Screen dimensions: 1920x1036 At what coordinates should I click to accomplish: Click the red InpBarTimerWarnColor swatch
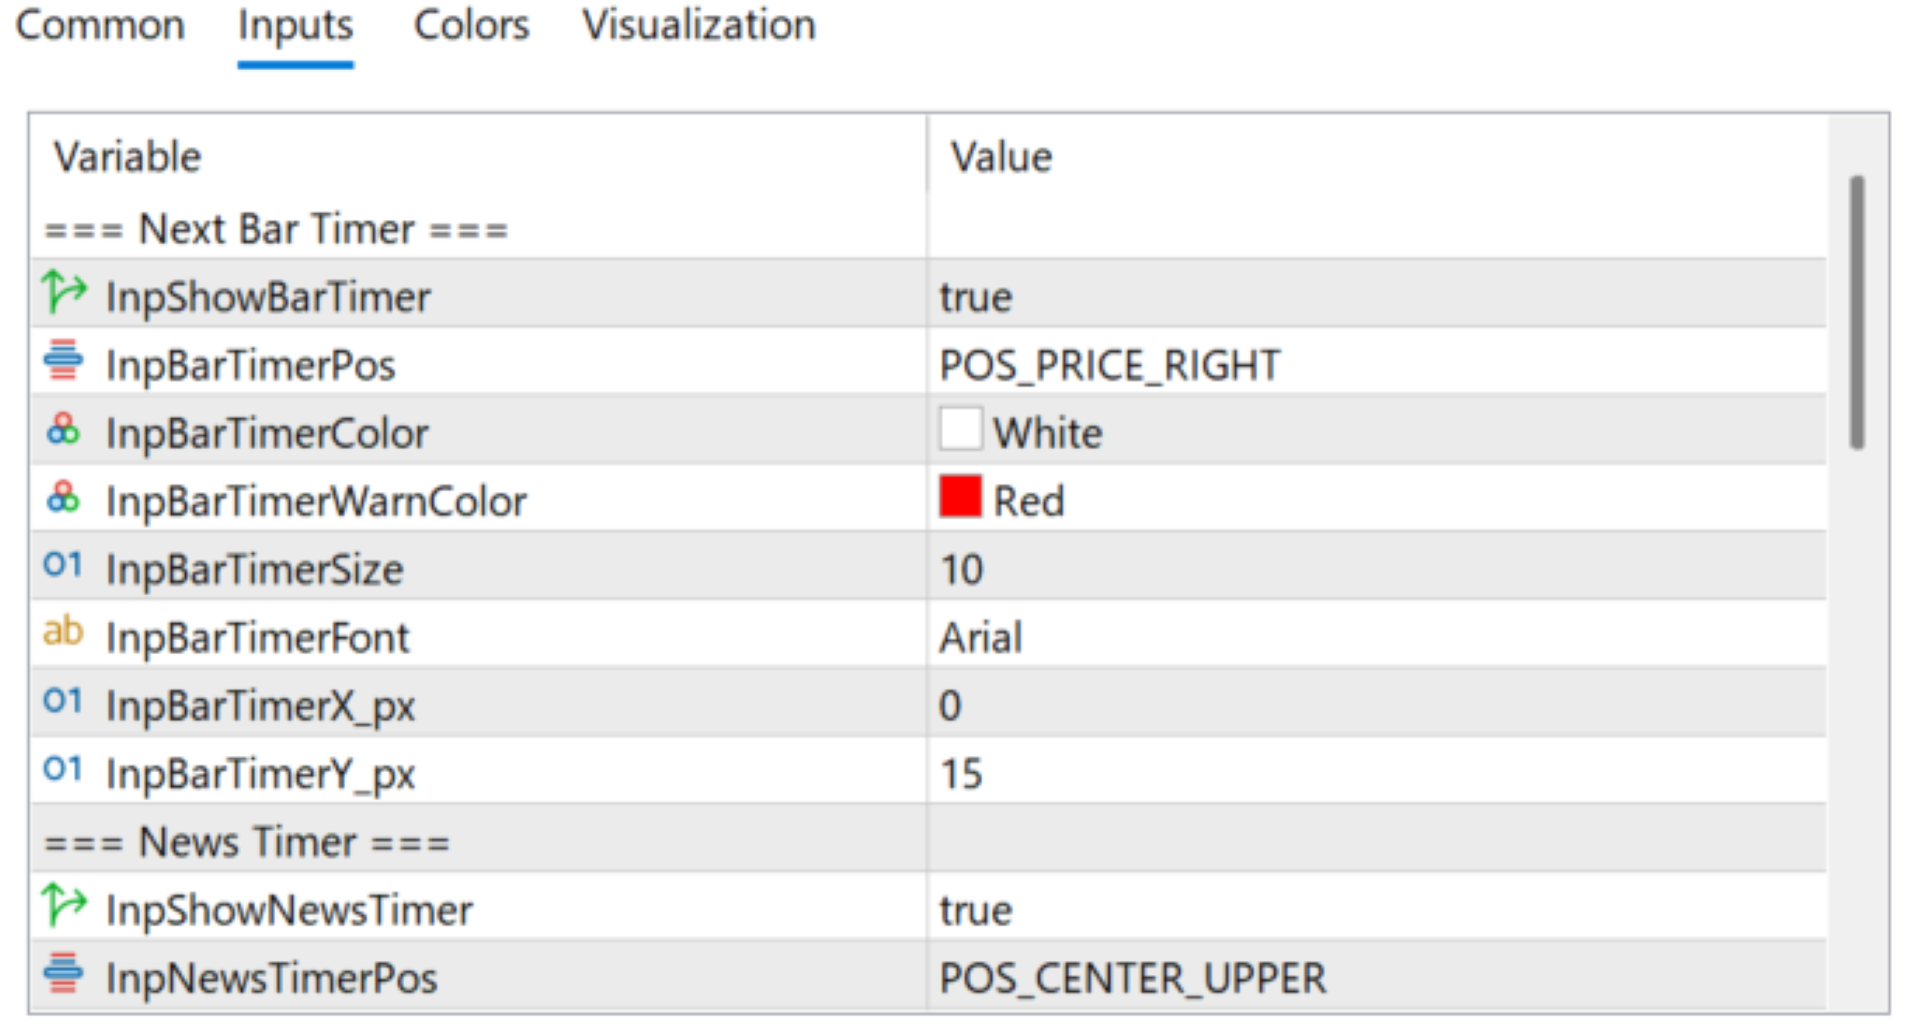click(x=960, y=497)
